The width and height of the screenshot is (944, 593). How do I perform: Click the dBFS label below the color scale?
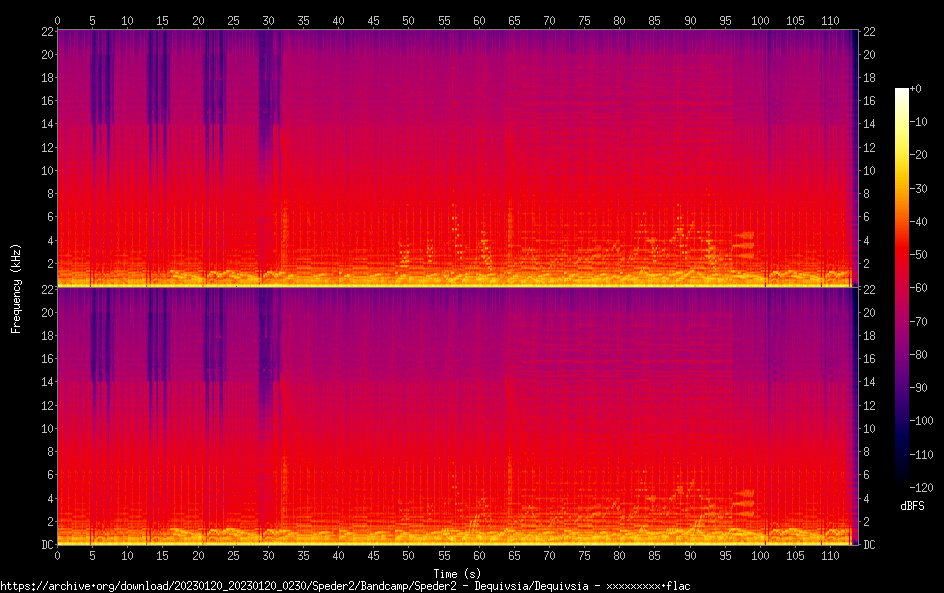coord(912,507)
